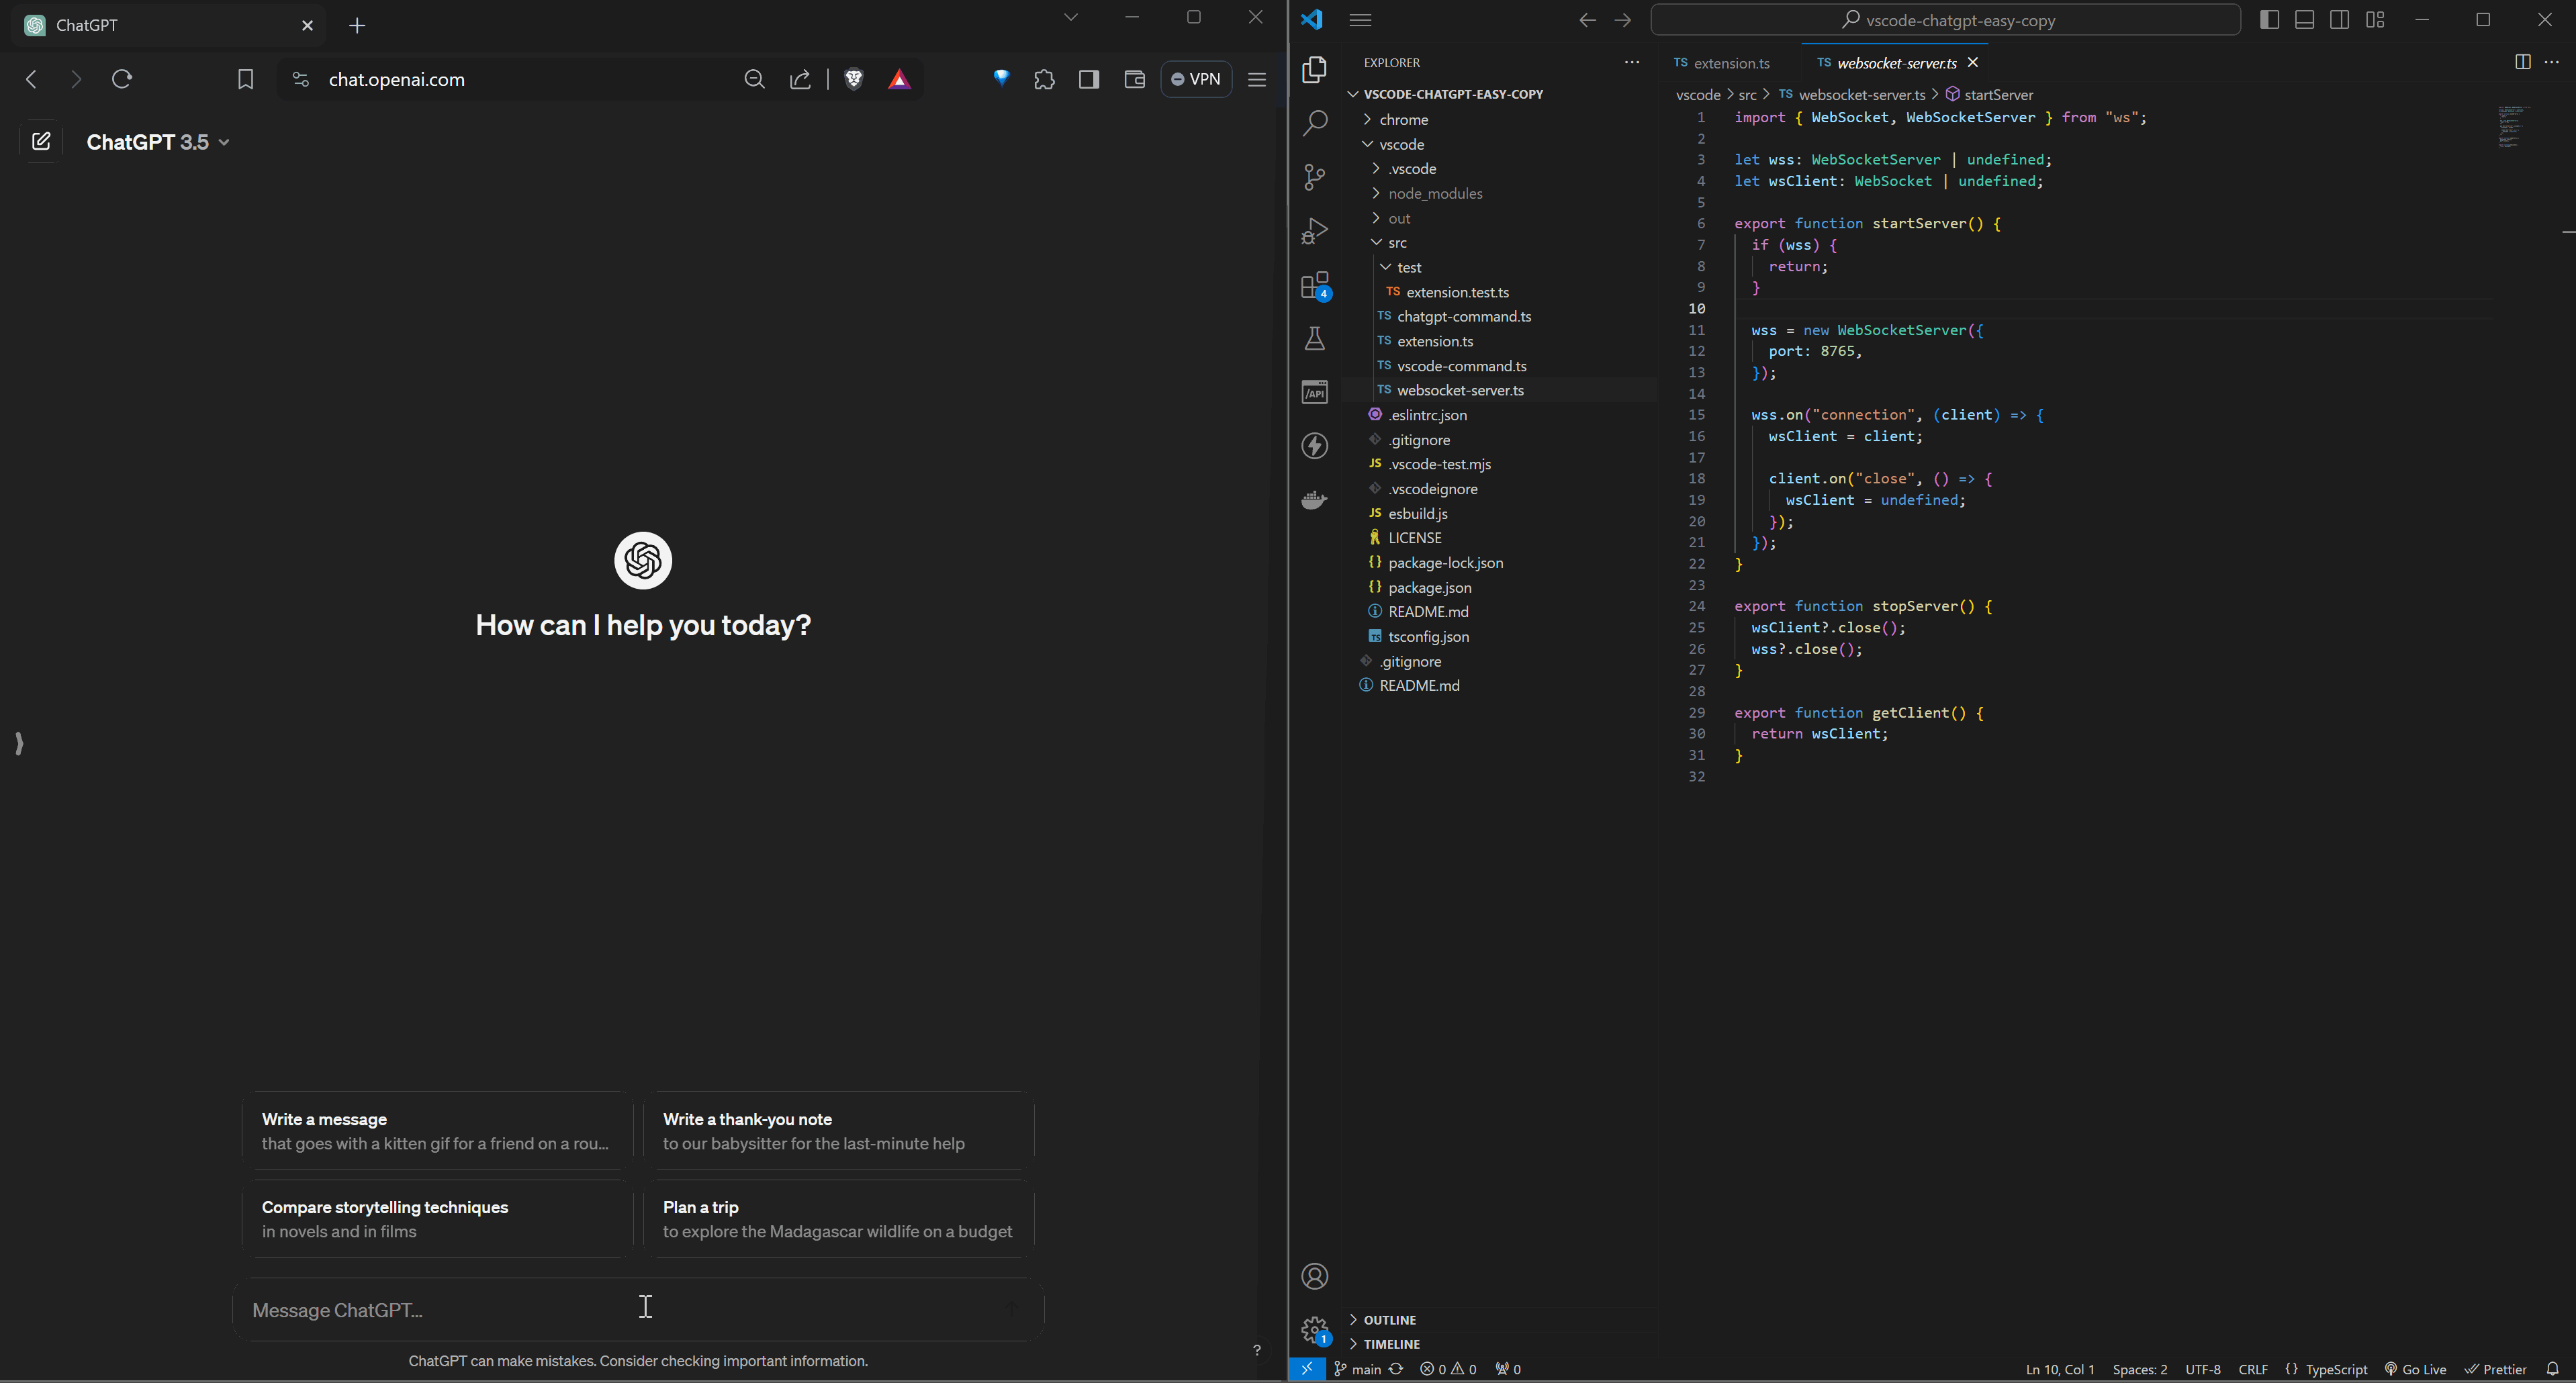Open the Source Control view
This screenshot has width=2576, height=1383.
tap(1314, 177)
